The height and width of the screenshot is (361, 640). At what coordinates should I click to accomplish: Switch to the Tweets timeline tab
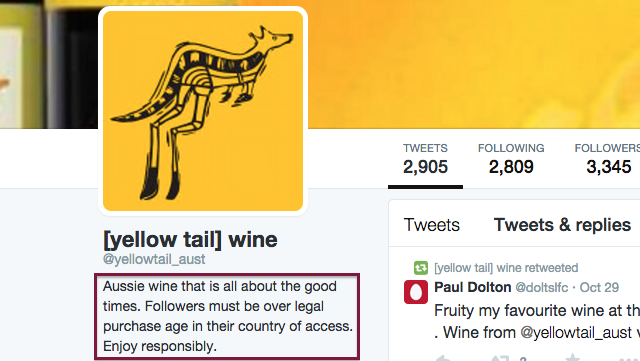pyautogui.click(x=431, y=225)
